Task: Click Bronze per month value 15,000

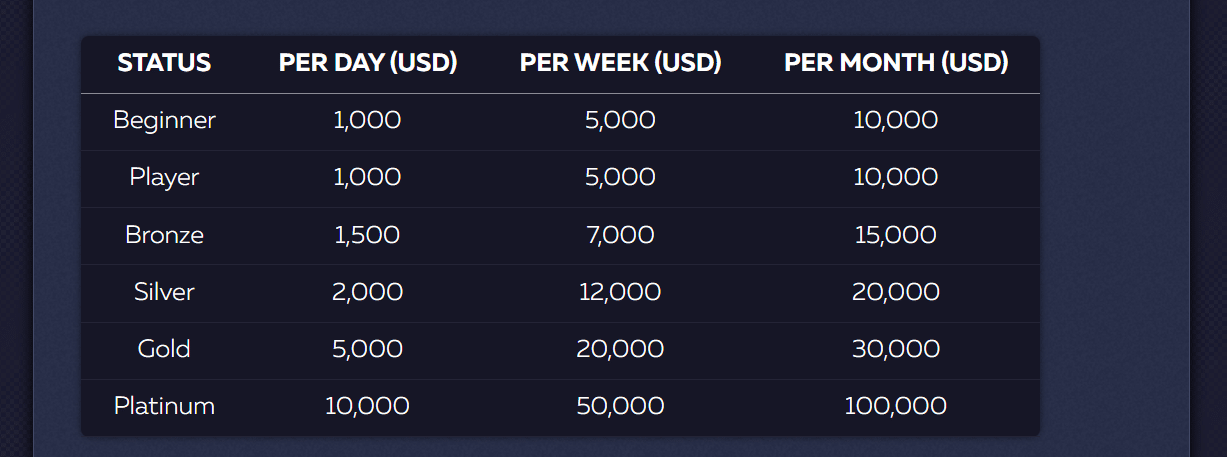Action: (x=896, y=235)
